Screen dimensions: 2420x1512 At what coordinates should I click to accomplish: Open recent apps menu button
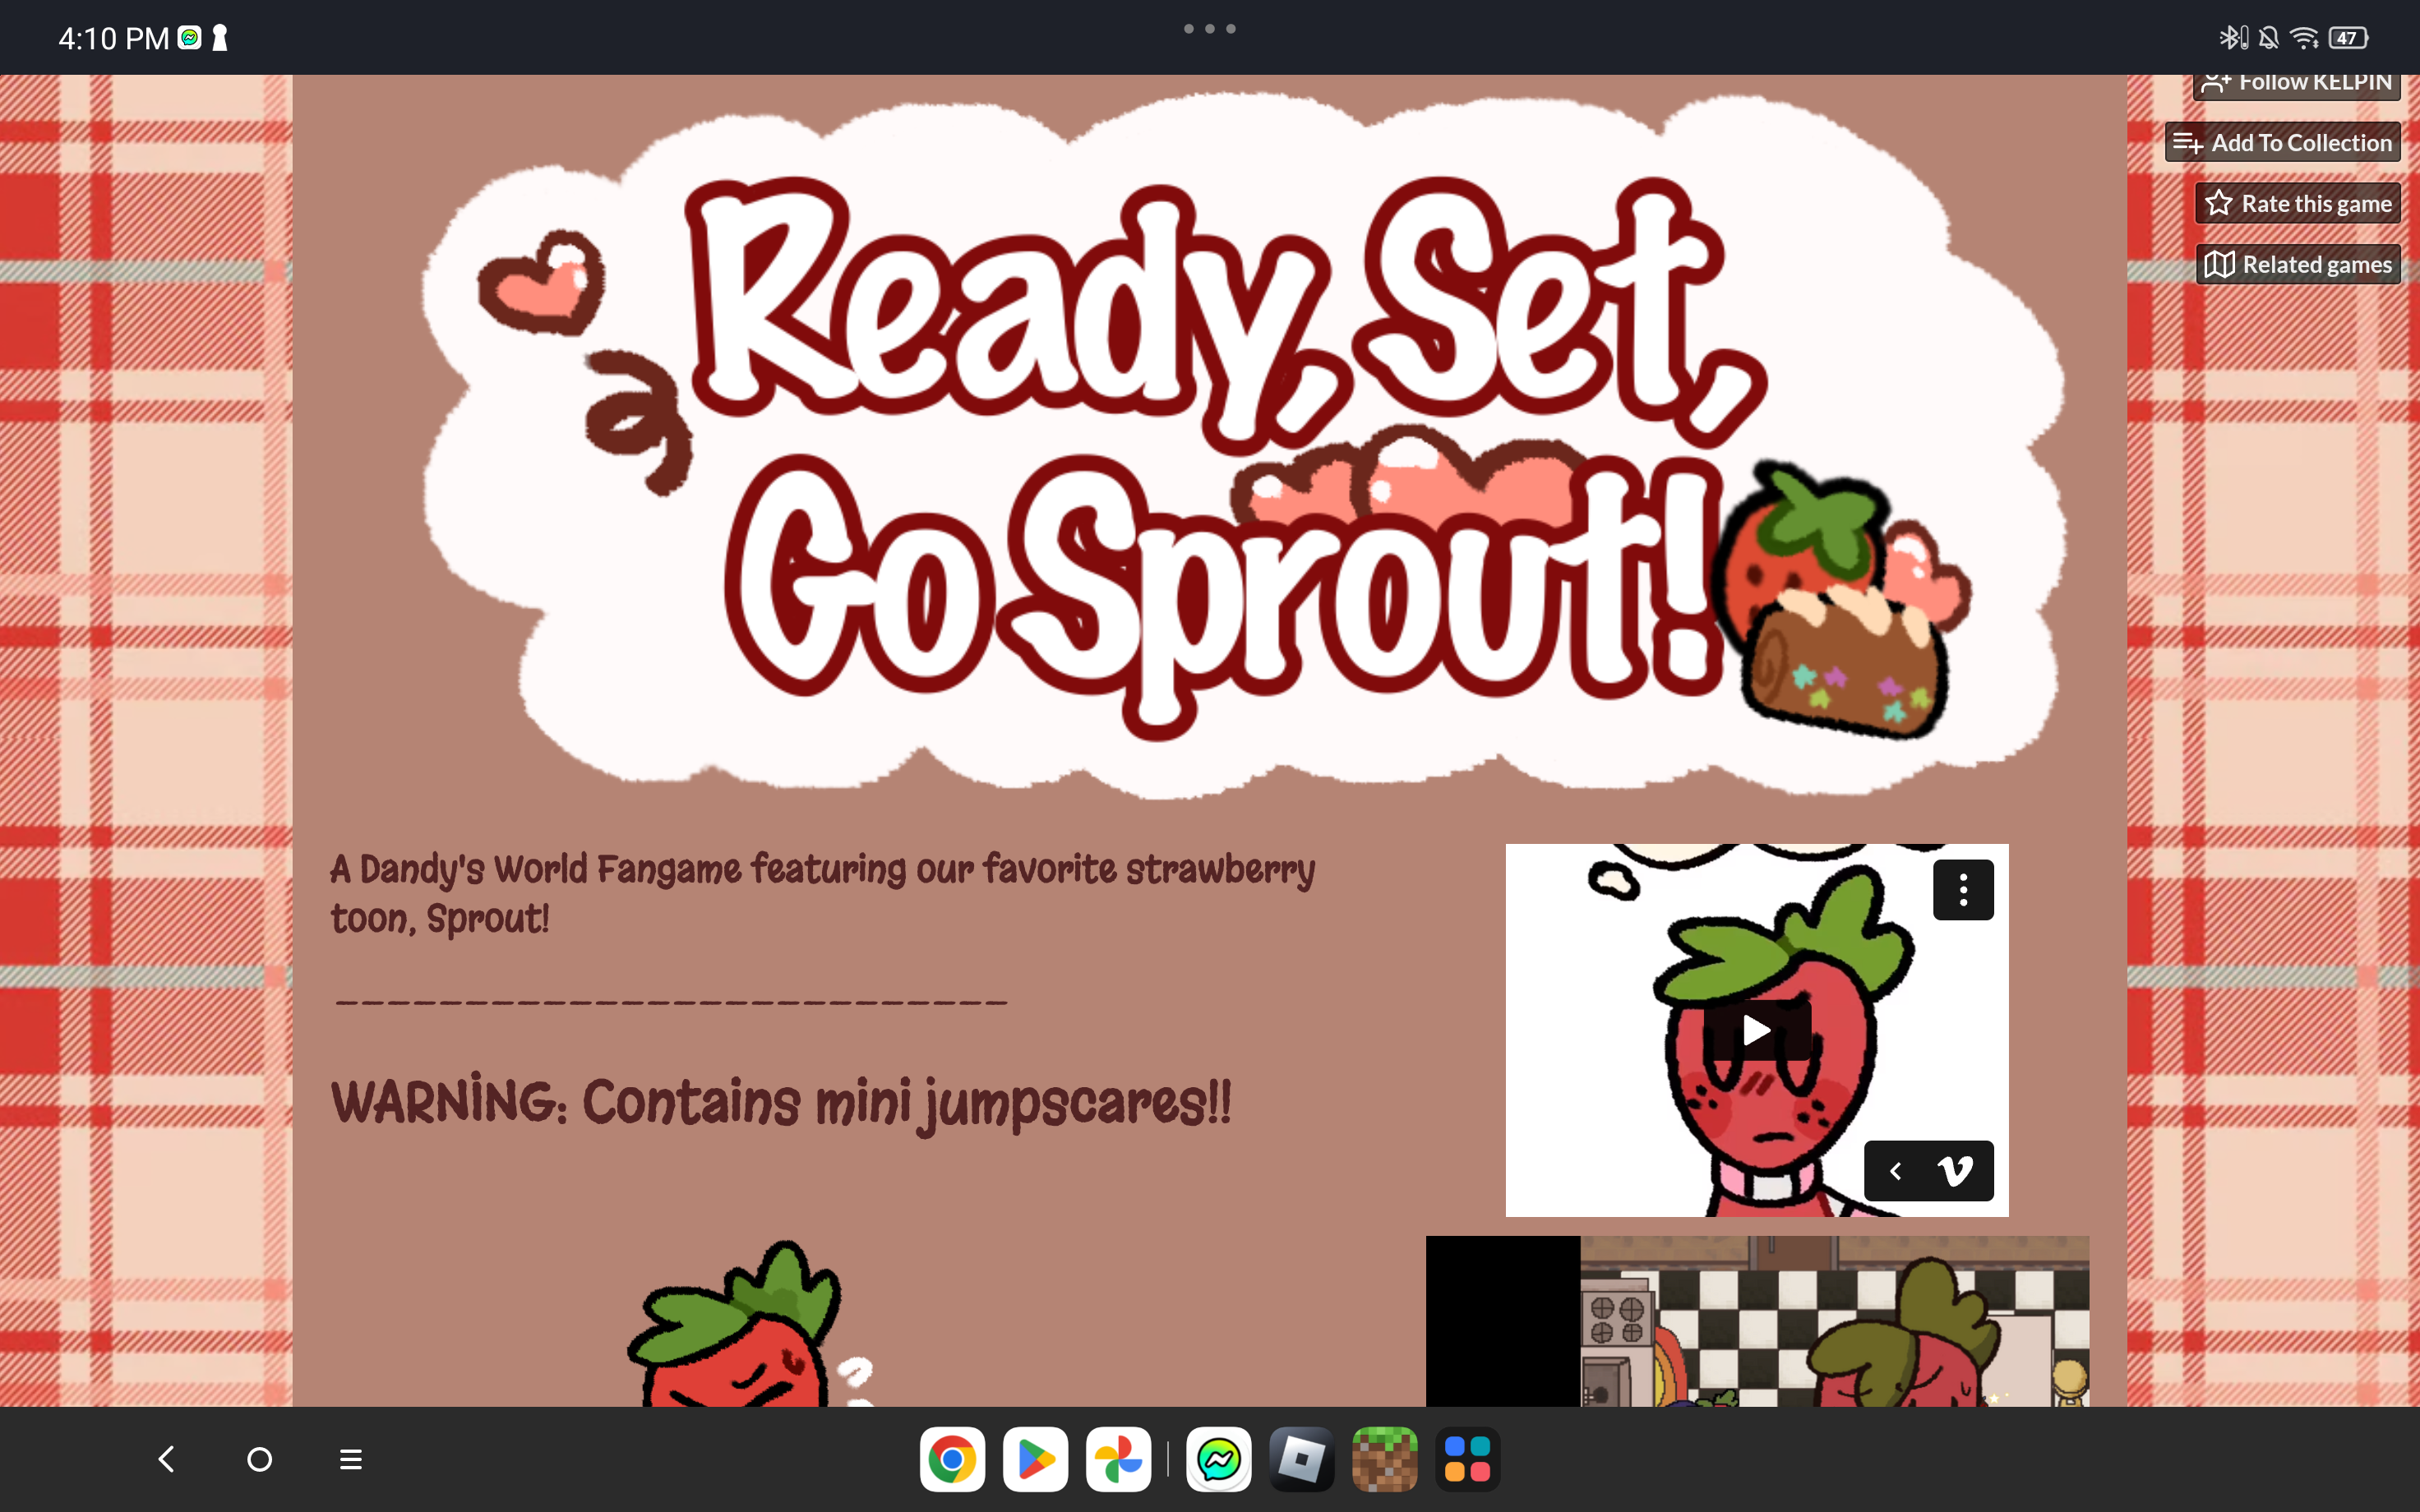pos(350,1459)
